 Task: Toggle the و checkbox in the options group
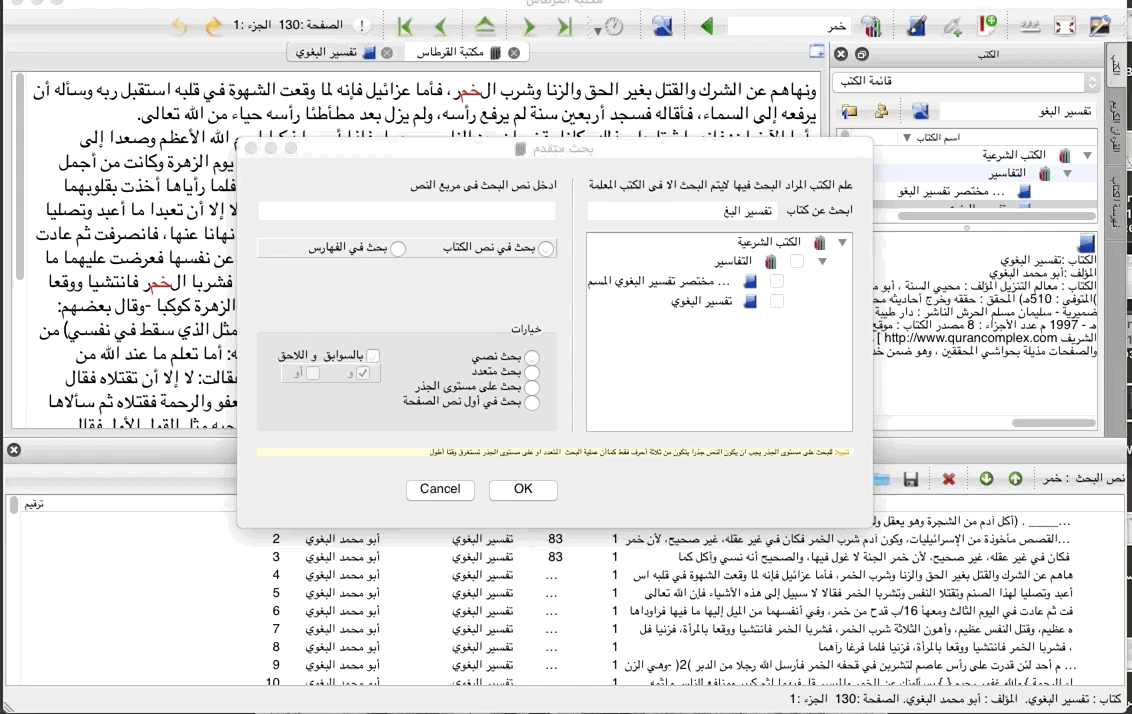coord(362,373)
